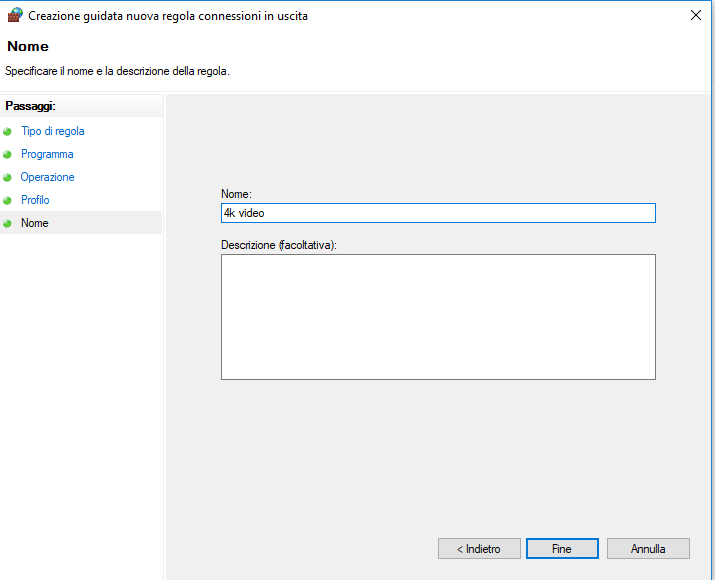Focus the Descrizione (facoltativa) text area
Image resolution: width=715 pixels, height=580 pixels.
[437, 316]
